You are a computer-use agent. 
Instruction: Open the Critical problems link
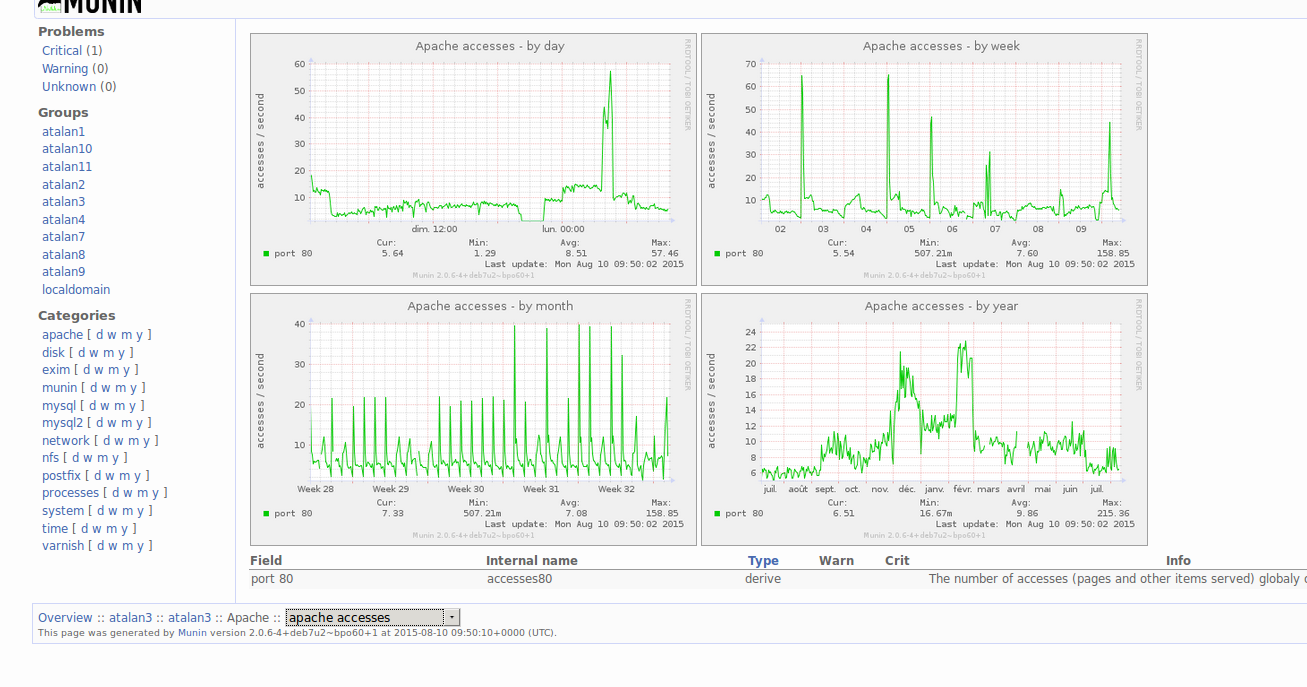coord(63,51)
